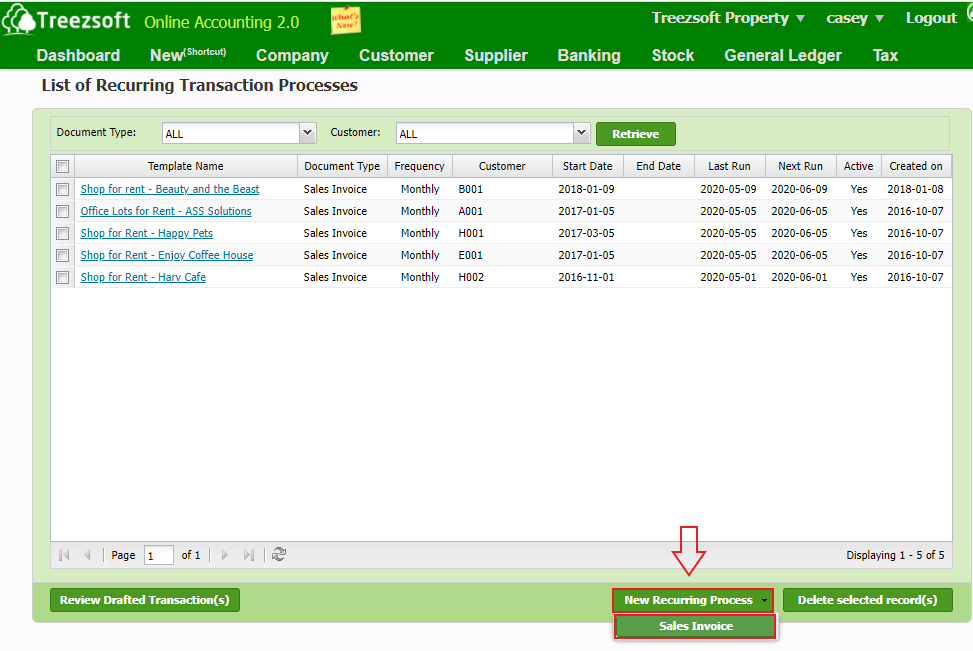
Task: Refresh the list with the refresh icon
Action: pyautogui.click(x=278, y=554)
